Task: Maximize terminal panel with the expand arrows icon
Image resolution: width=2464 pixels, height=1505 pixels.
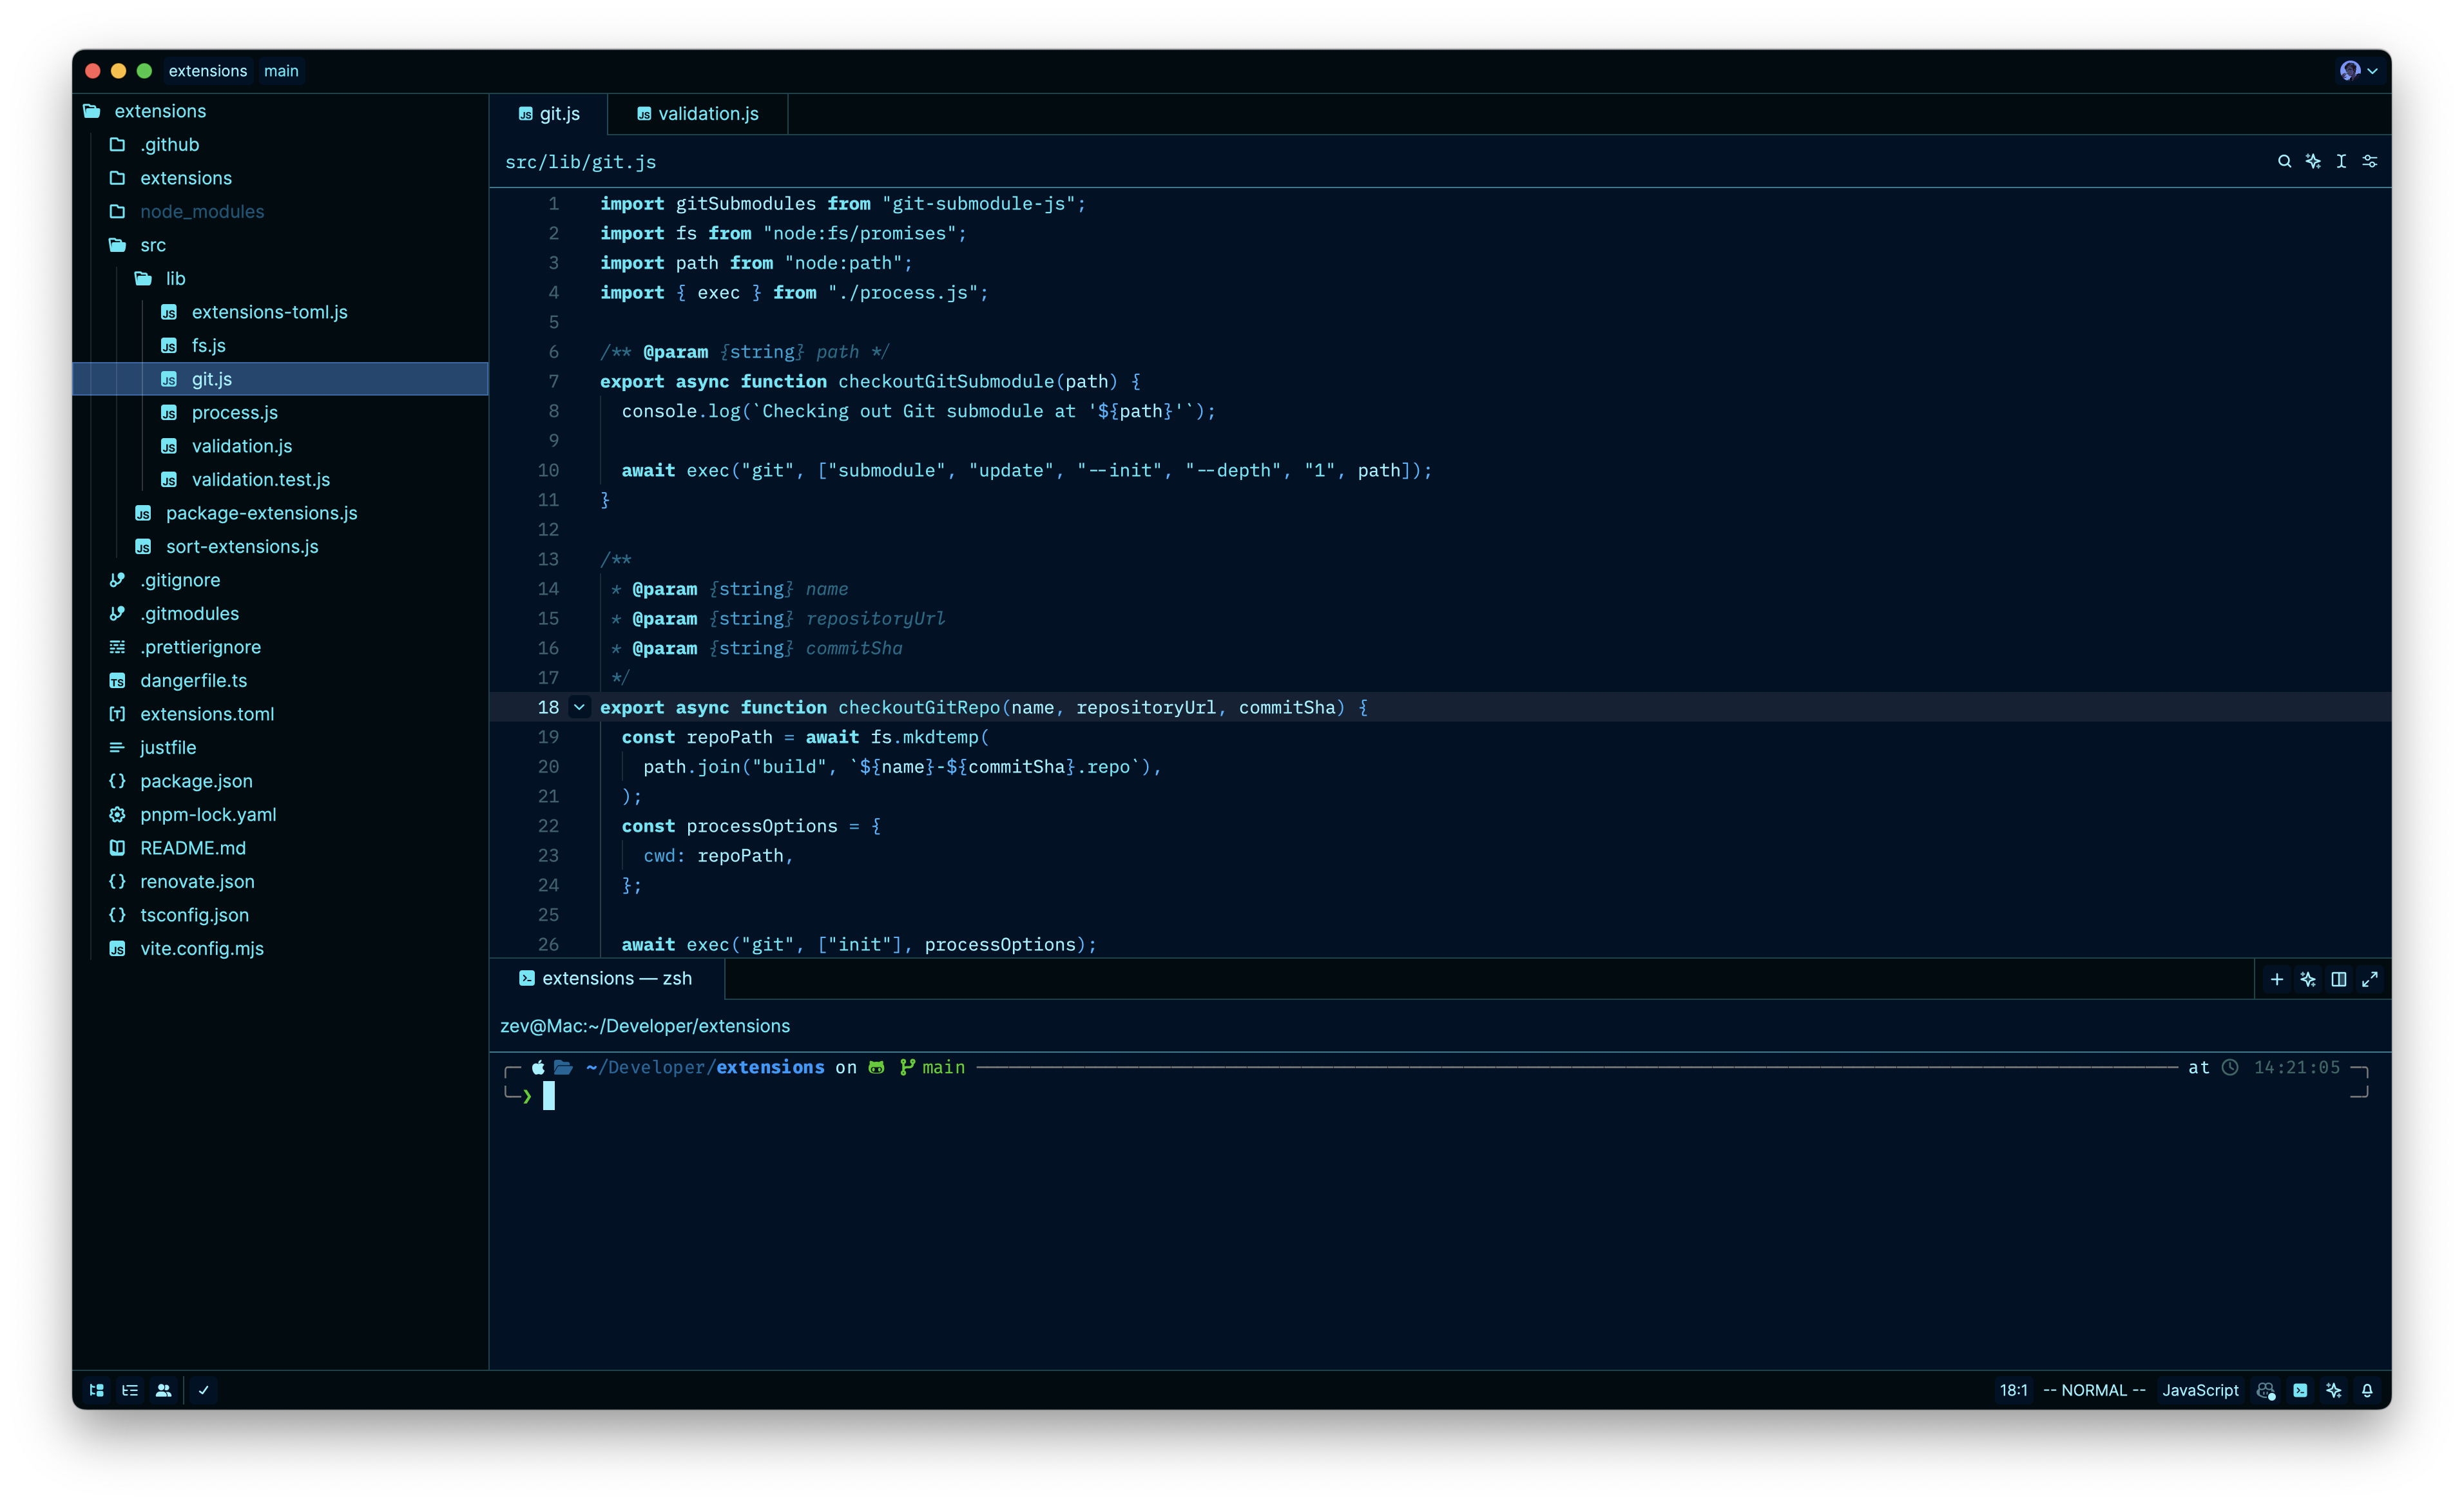Action: click(2370, 979)
